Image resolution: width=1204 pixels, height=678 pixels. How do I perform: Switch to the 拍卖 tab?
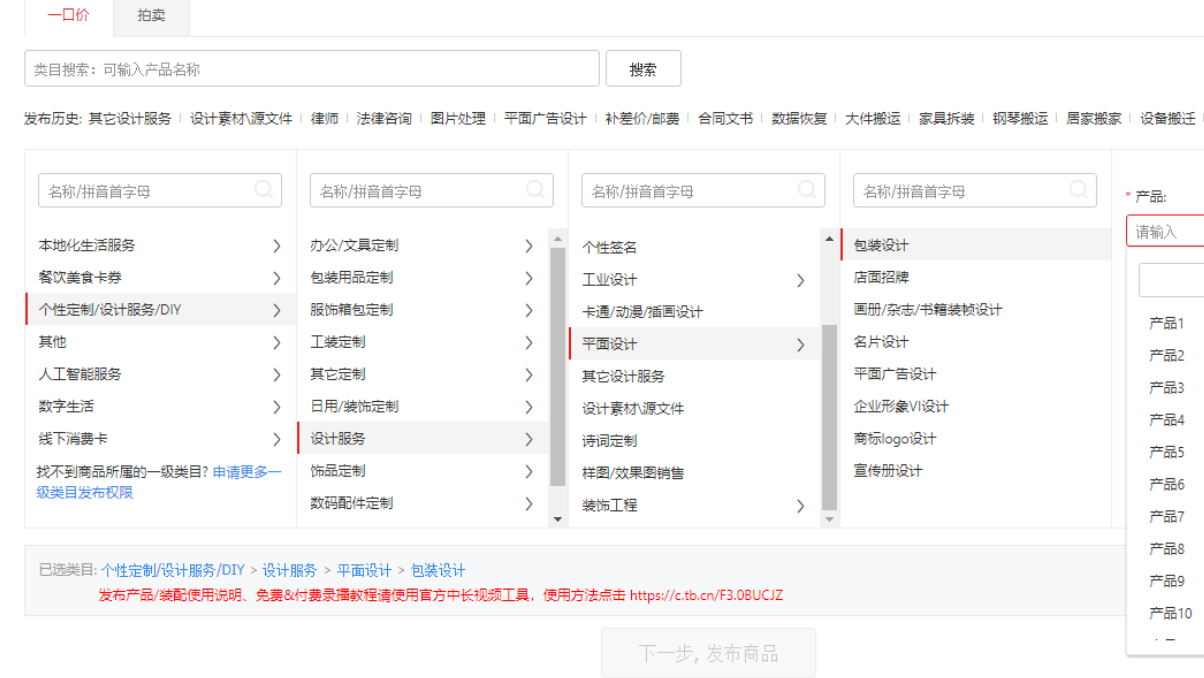(x=151, y=15)
